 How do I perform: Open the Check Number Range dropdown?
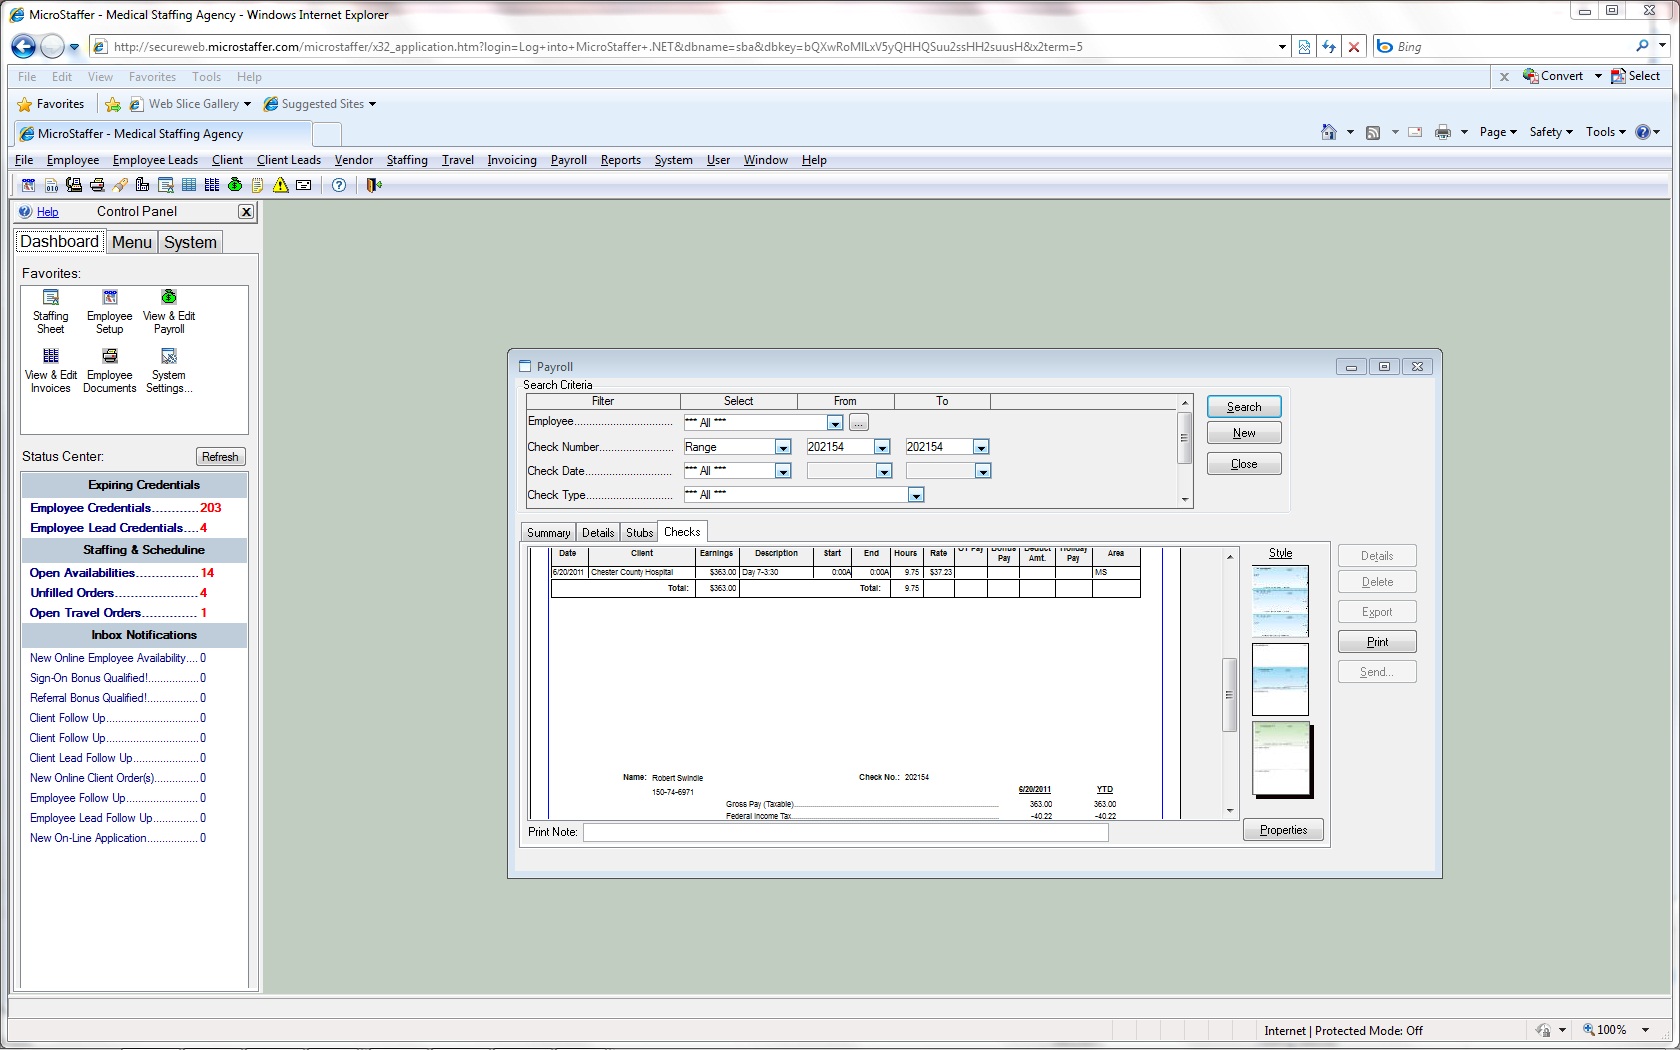783,447
